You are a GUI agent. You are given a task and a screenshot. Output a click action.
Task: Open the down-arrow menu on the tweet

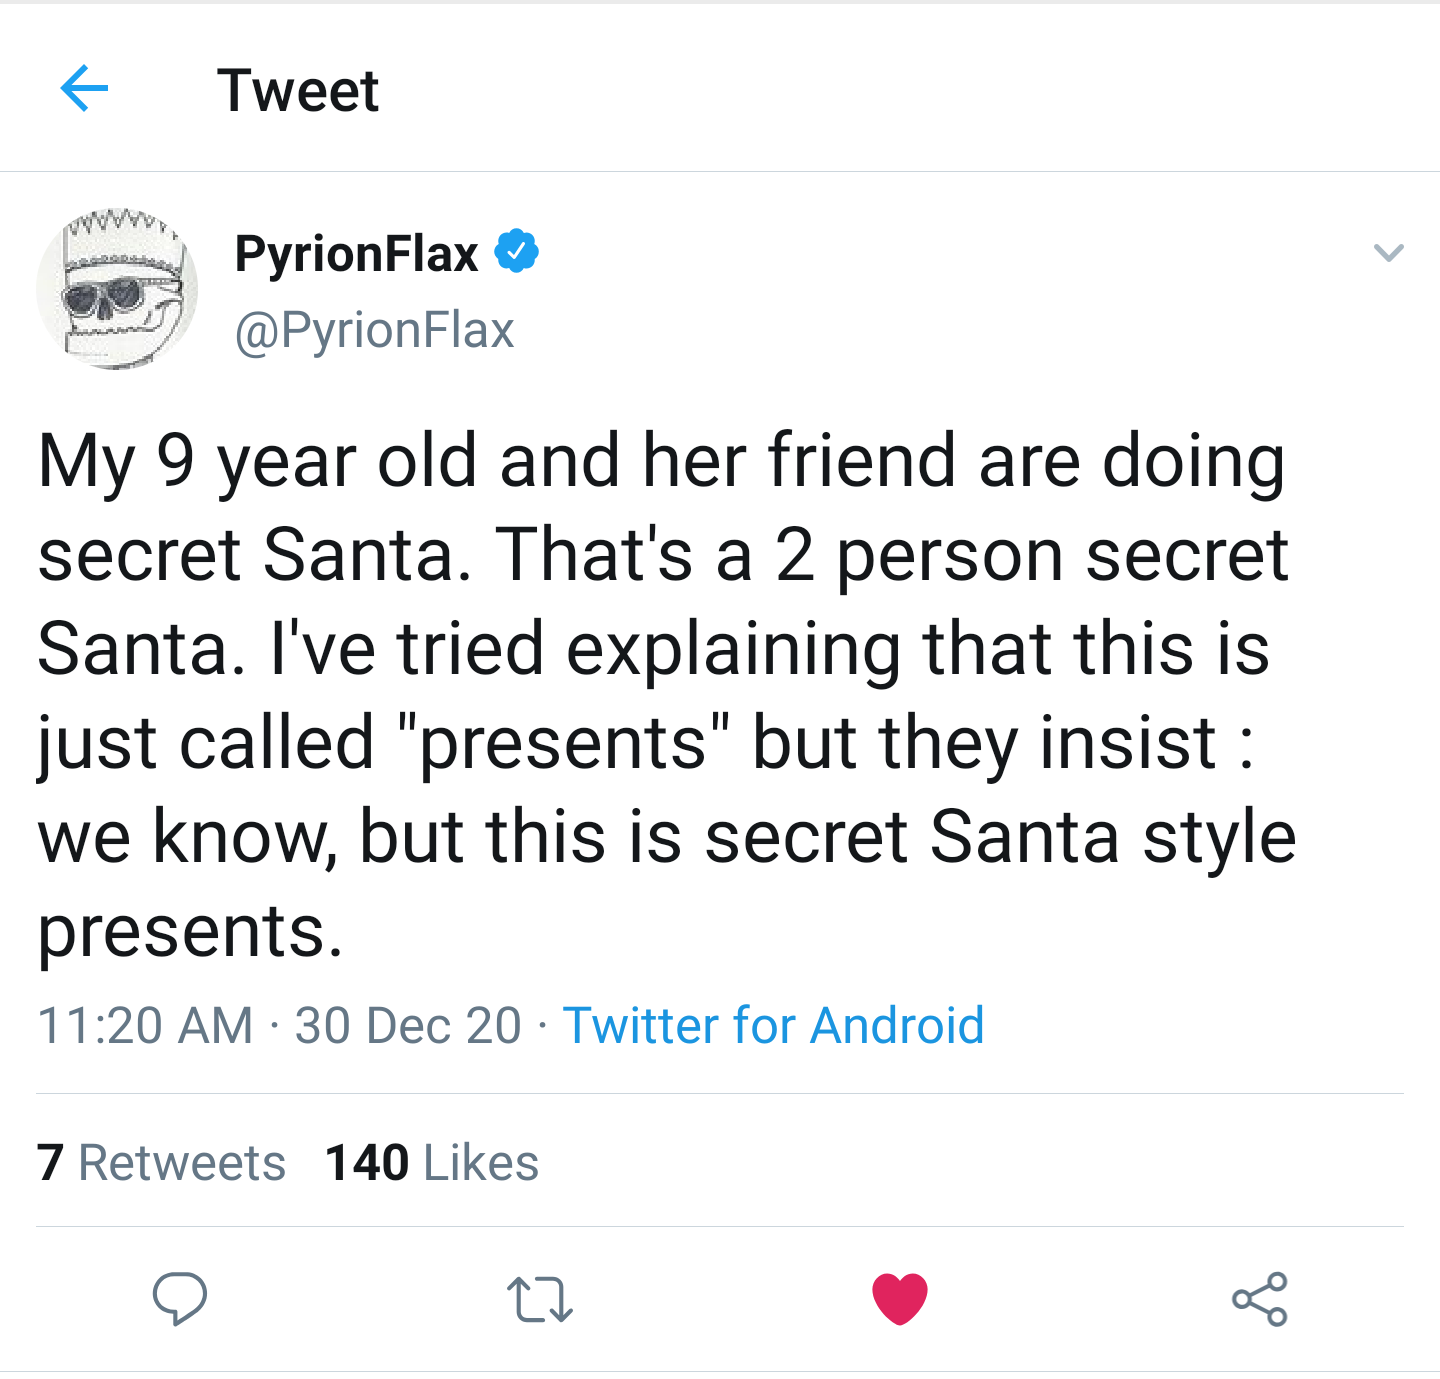pyautogui.click(x=1388, y=253)
